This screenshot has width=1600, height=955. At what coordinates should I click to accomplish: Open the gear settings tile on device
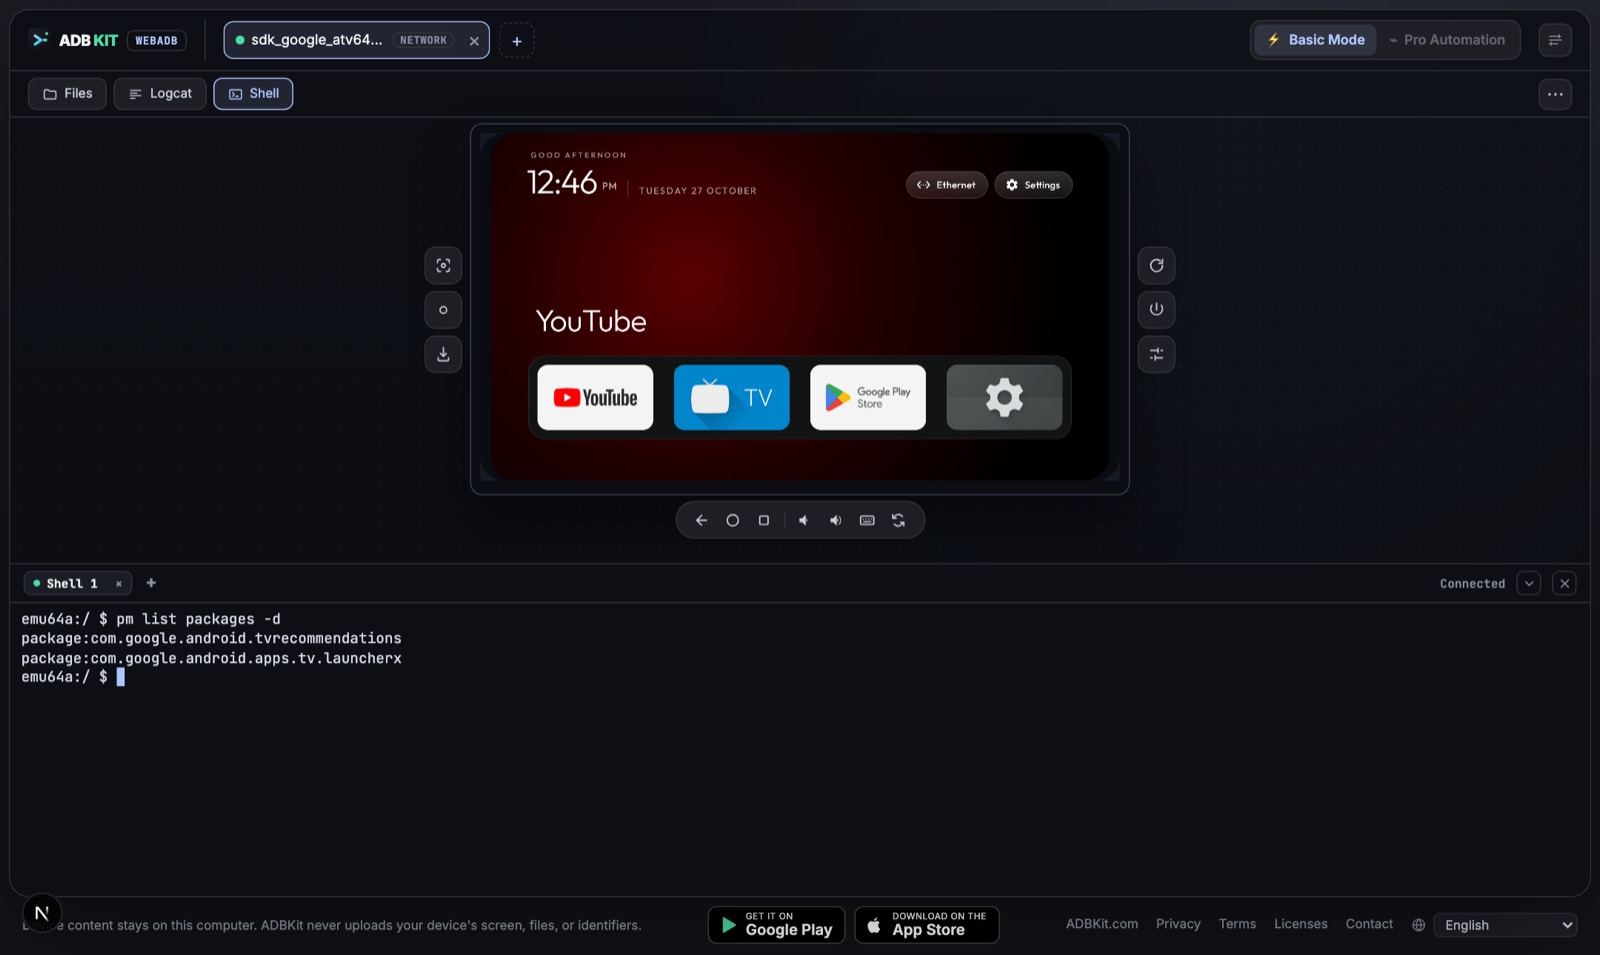point(1004,397)
